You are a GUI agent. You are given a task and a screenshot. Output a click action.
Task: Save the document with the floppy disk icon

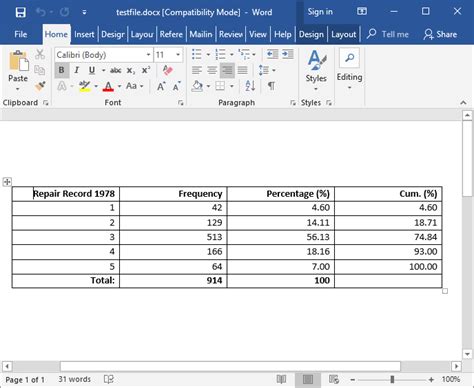click(21, 12)
